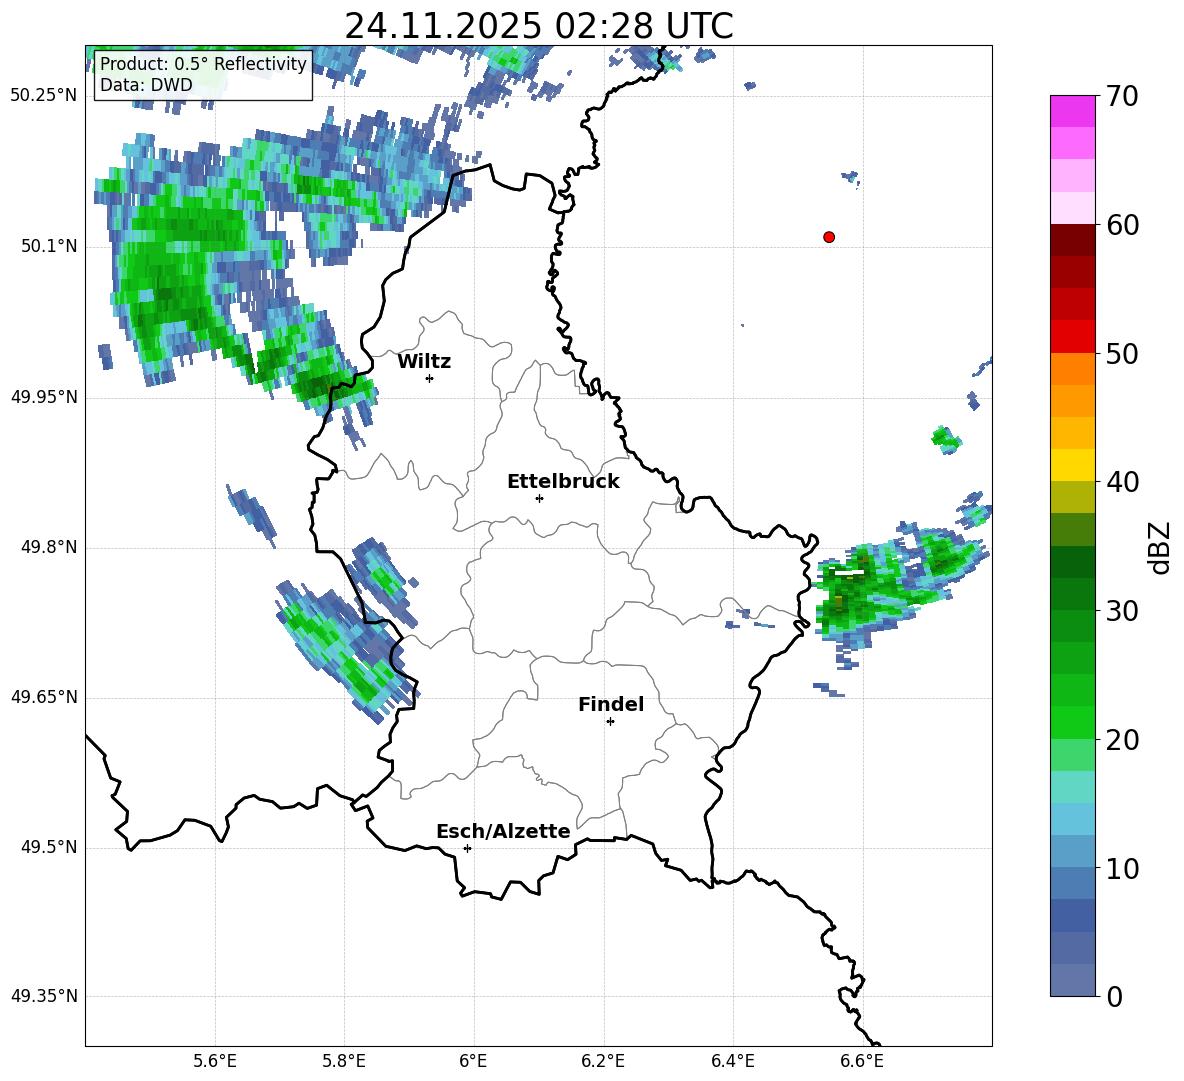Click the Esch/Alzette station cross marker
This screenshot has height=1081, width=1184.
tap(467, 848)
